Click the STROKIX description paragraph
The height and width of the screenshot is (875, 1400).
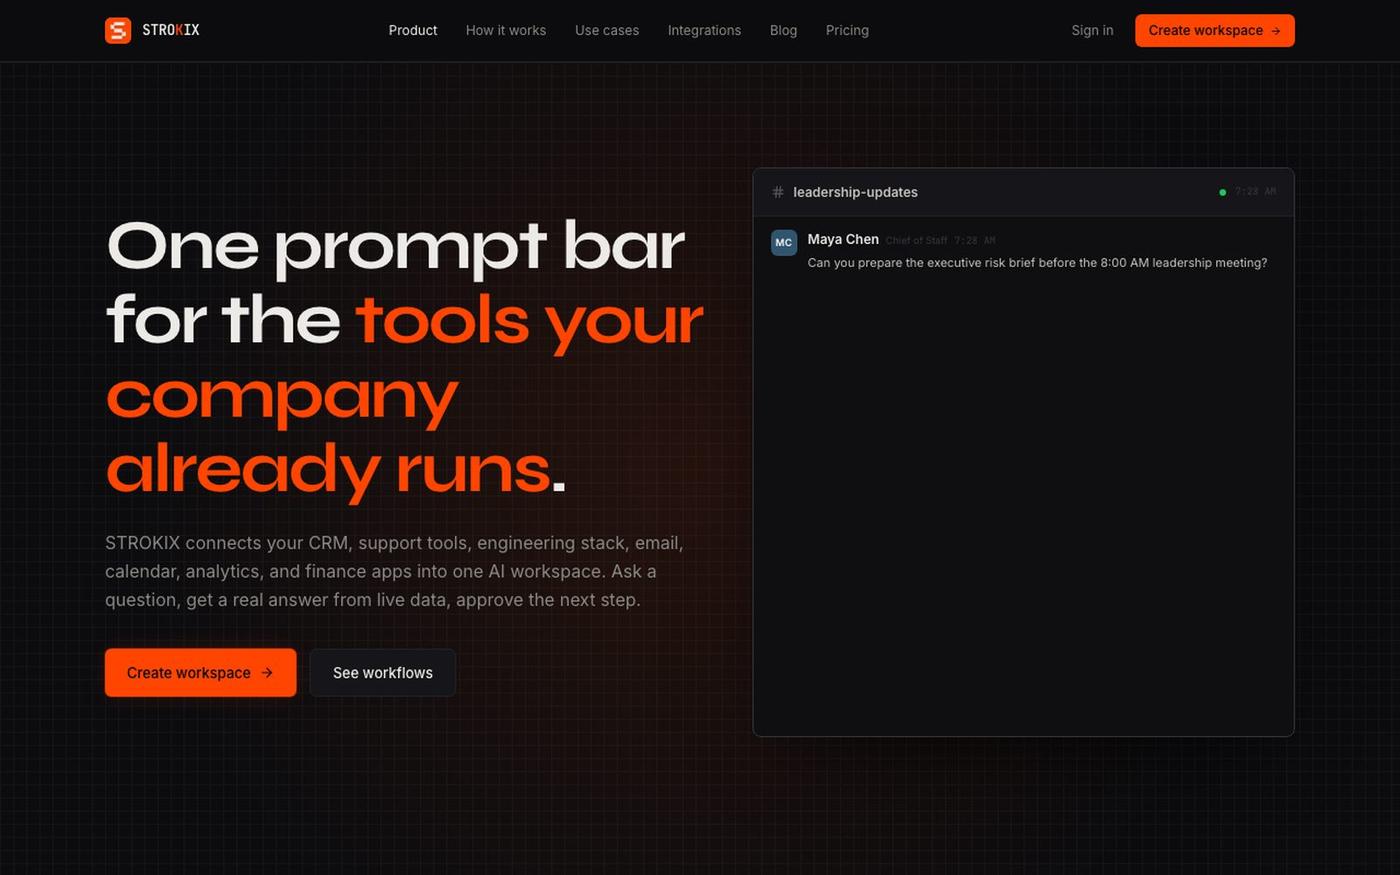tap(394, 571)
